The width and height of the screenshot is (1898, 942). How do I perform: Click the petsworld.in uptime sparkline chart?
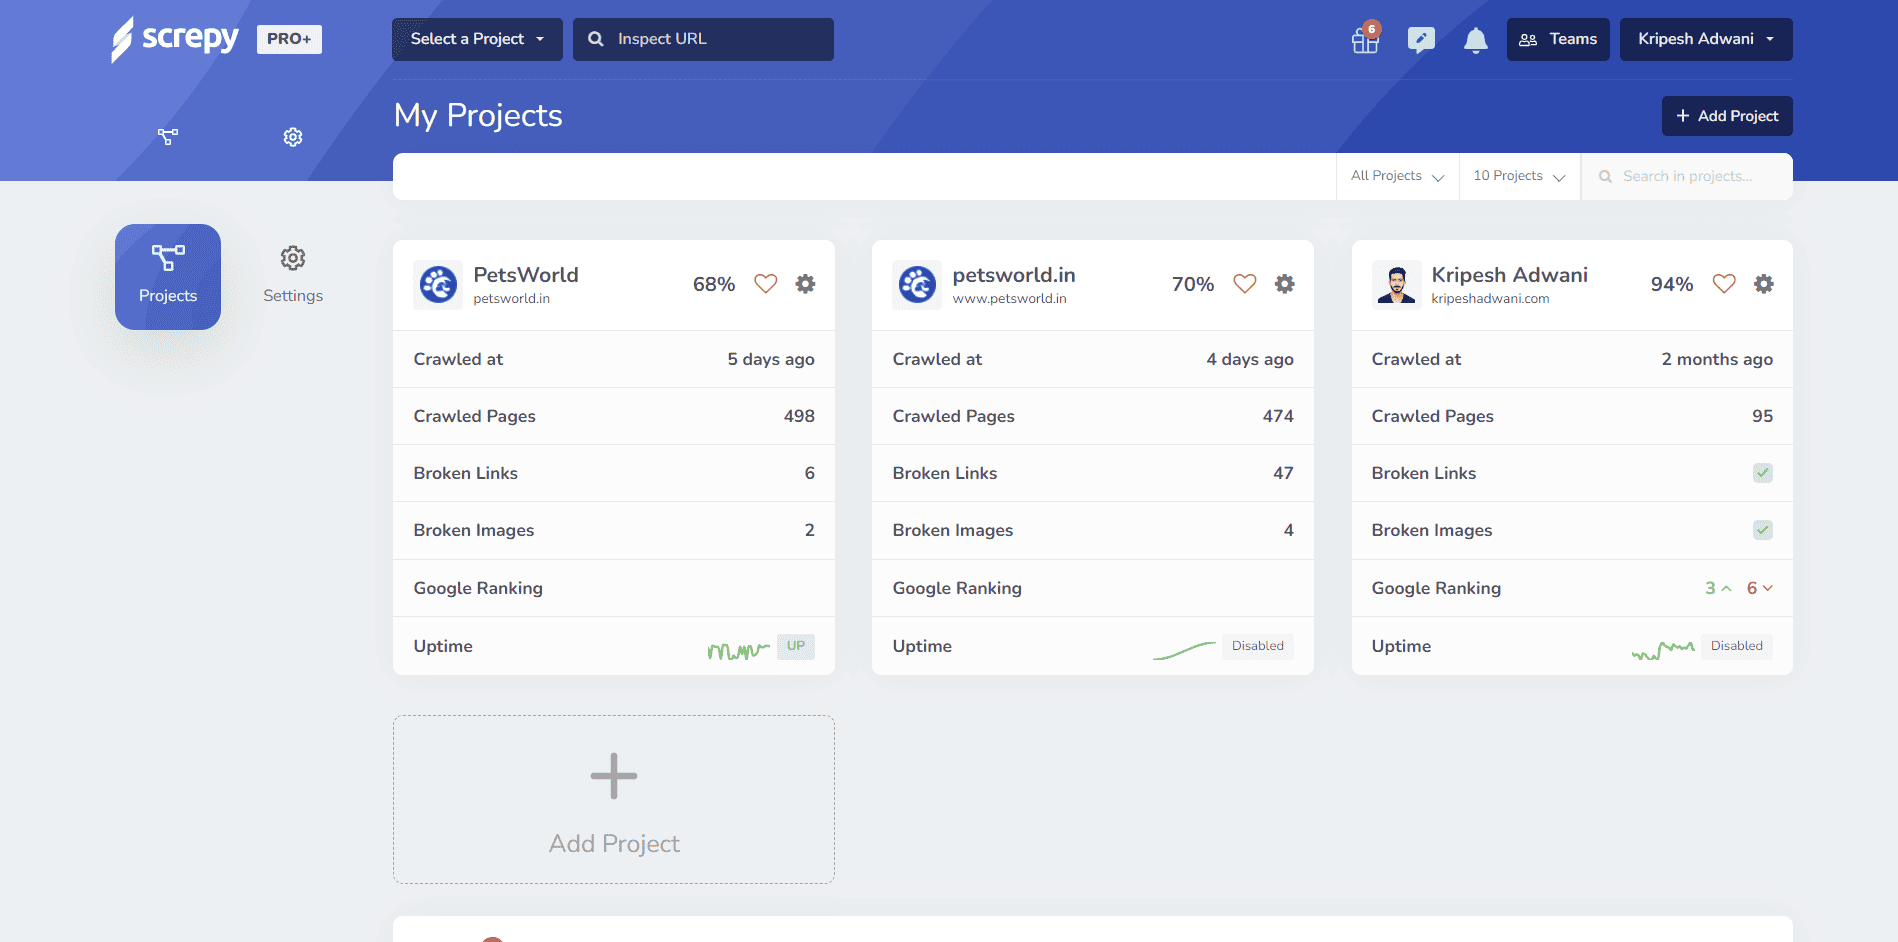[1184, 650]
